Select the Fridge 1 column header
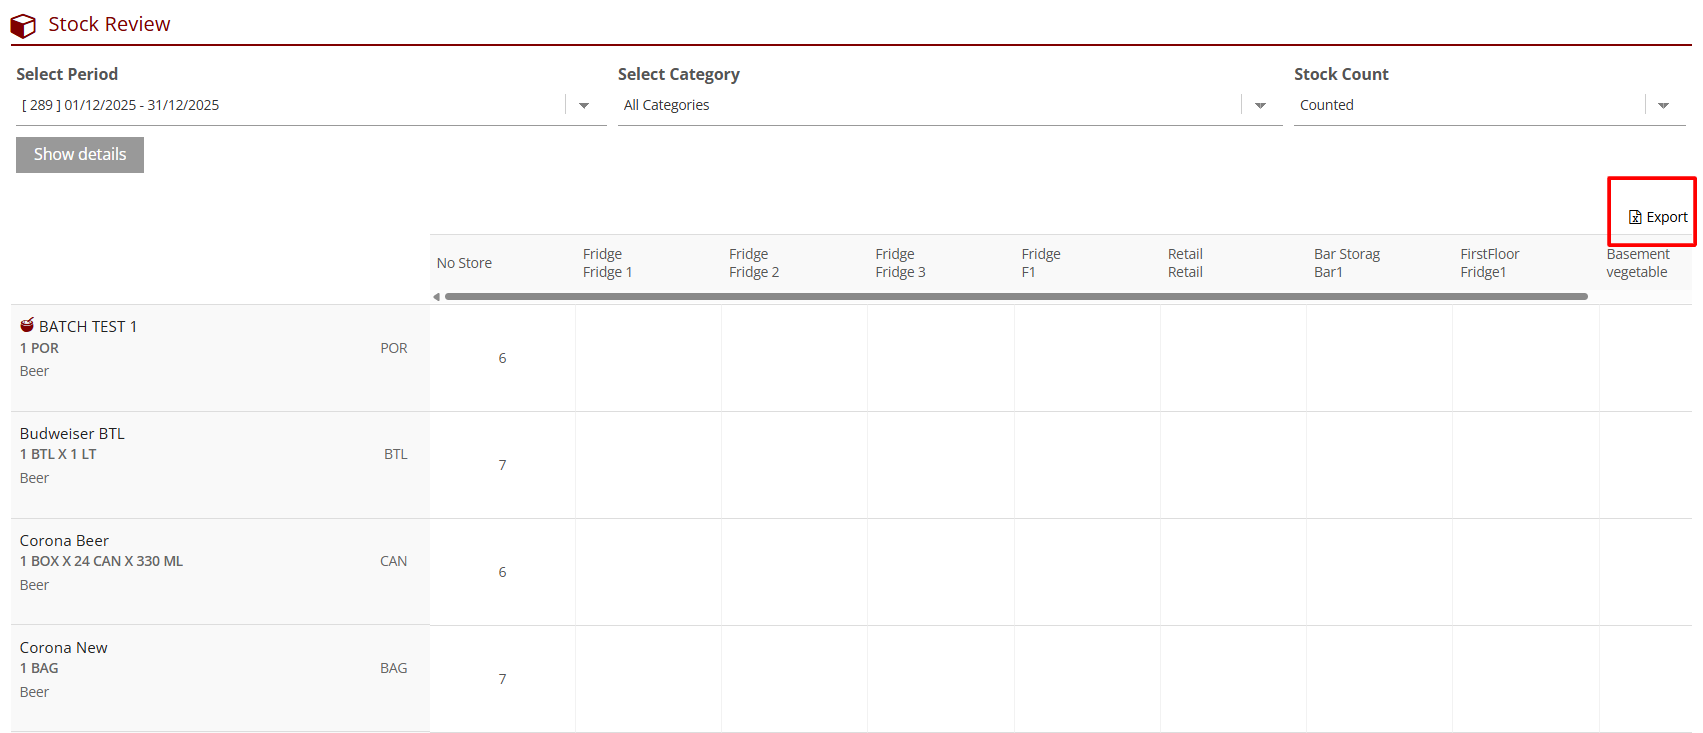Screen dimensions: 1703x733 pos(608,263)
